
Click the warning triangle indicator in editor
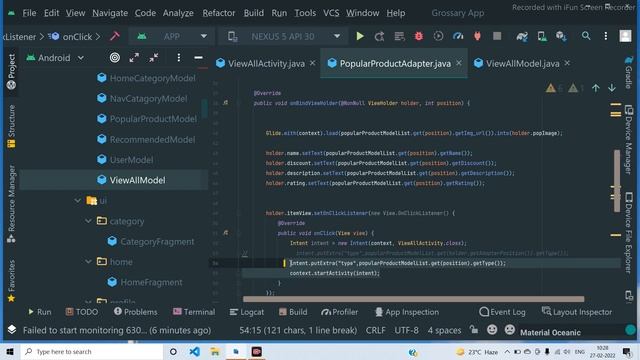click(x=551, y=88)
